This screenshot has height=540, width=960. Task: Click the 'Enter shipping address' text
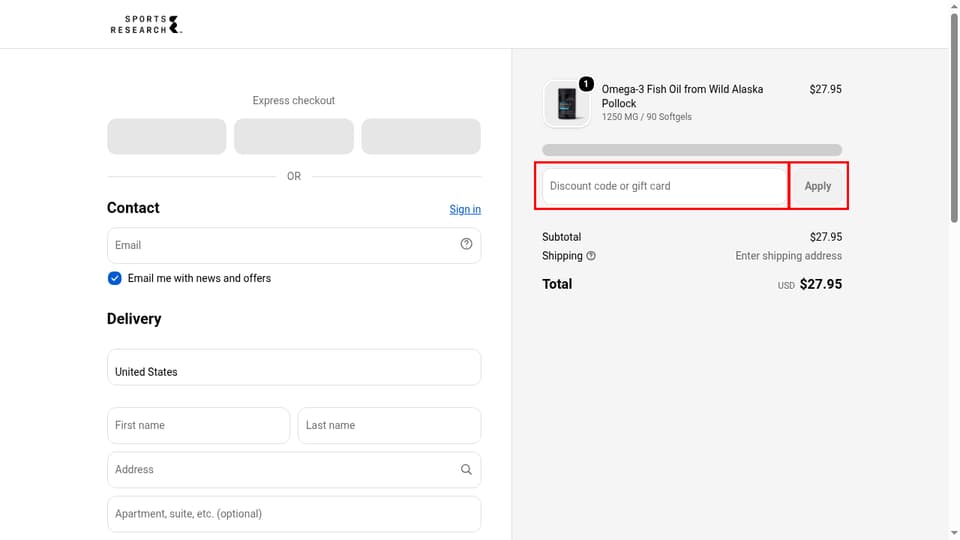pyautogui.click(x=788, y=256)
